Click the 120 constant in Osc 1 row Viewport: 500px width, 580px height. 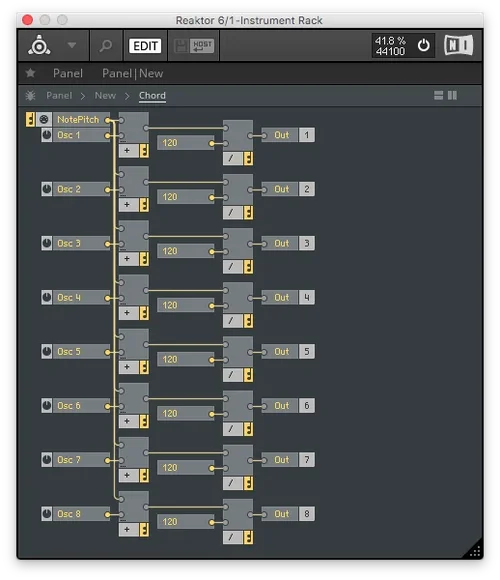(186, 143)
